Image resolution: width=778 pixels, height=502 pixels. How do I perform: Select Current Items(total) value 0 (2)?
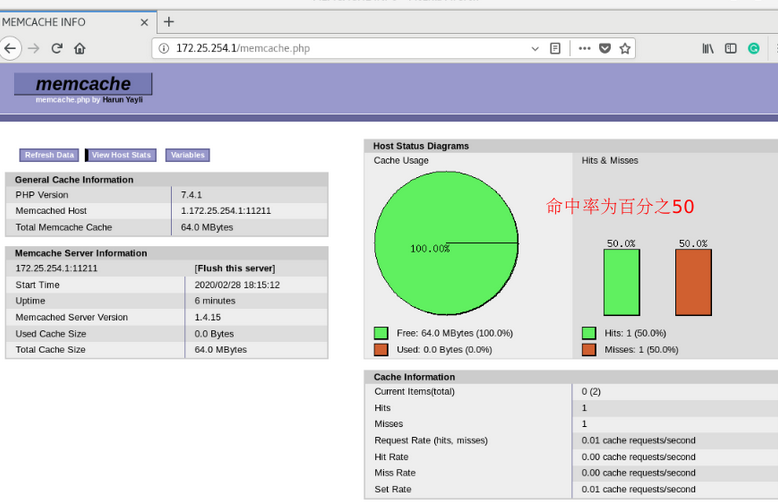point(591,391)
